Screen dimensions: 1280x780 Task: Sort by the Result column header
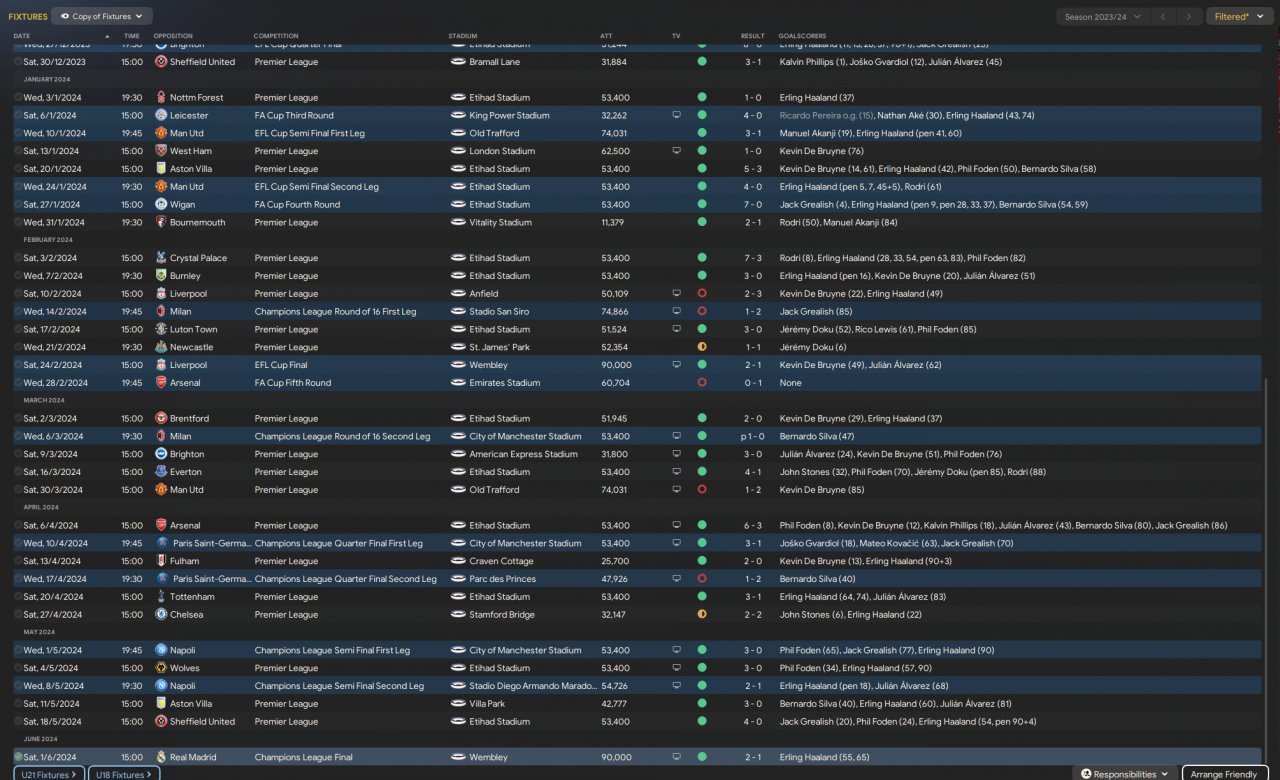click(752, 36)
